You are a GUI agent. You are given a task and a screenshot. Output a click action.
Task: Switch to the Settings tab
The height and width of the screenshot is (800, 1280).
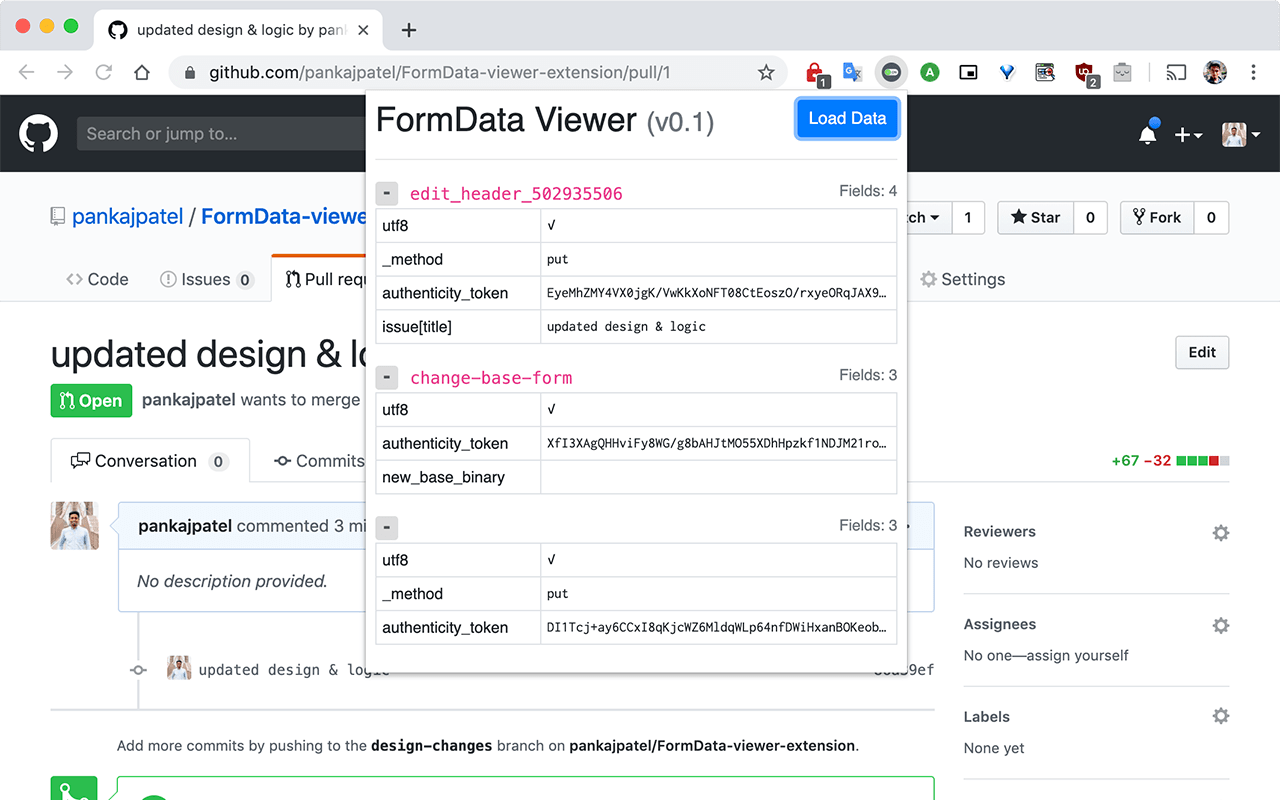[x=962, y=279]
